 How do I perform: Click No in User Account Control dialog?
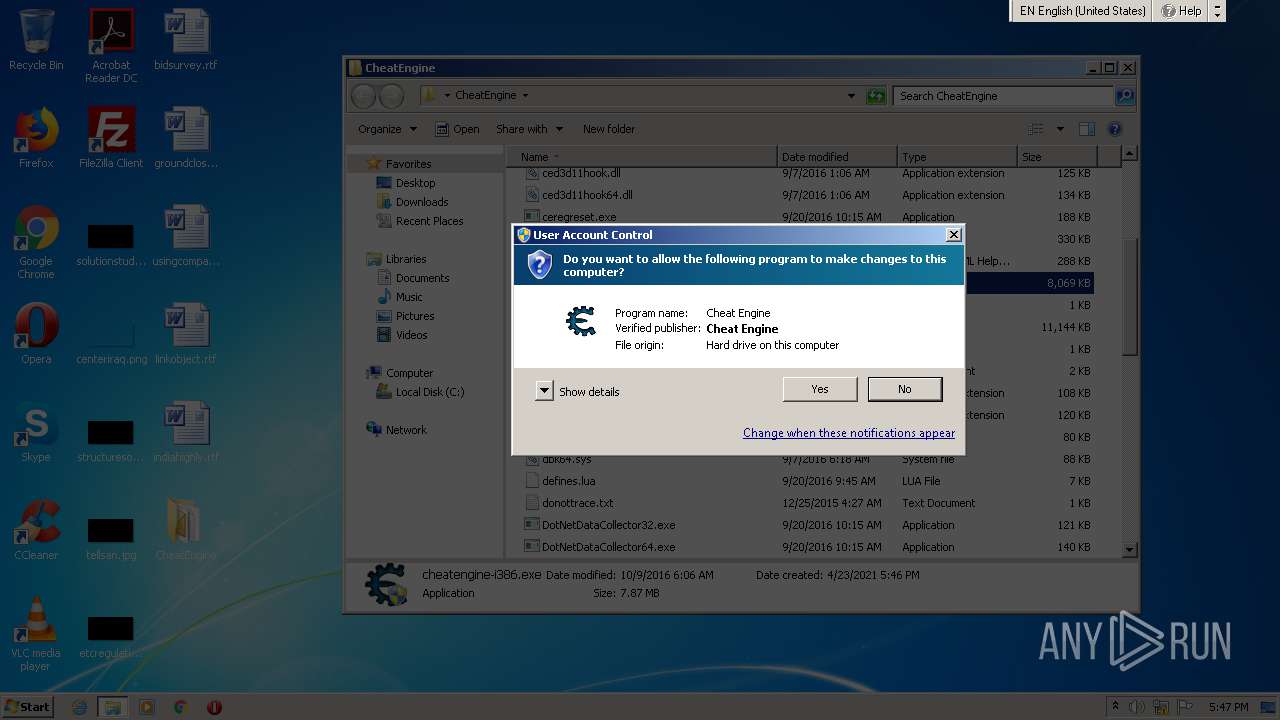click(905, 389)
